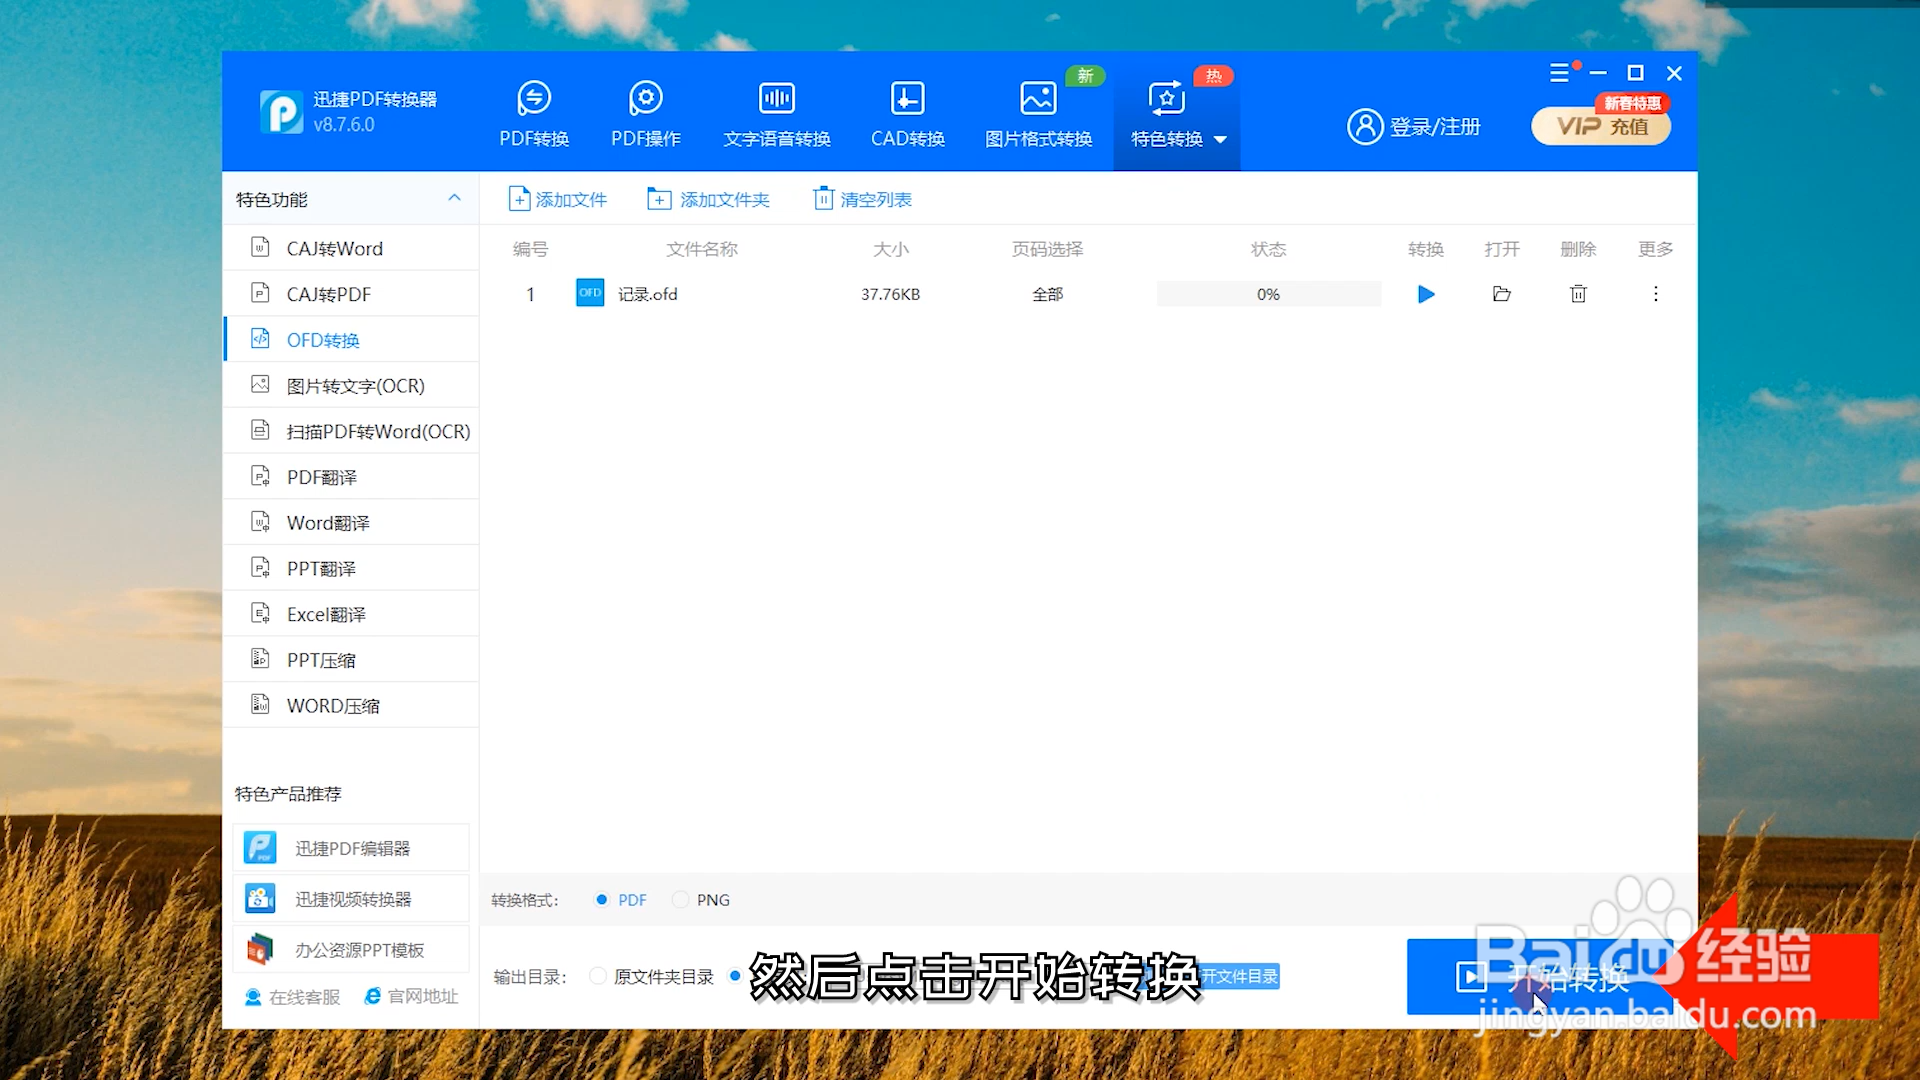Open 官网地址 website link

pos(411,996)
